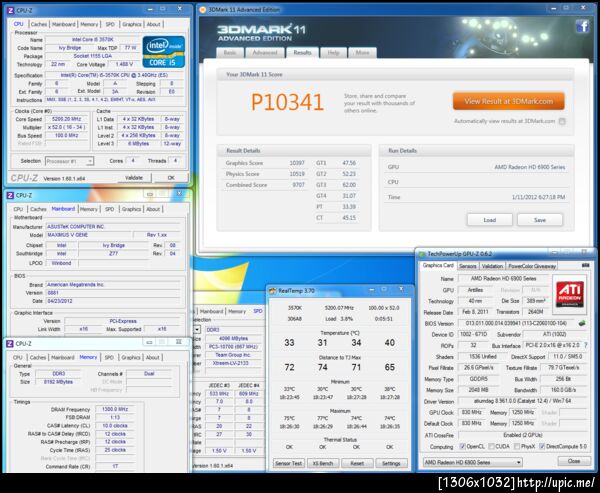Image resolution: width=600 pixels, height=493 pixels.
Task: Click the 3DMark 11 title bar icon
Action: coord(203,10)
